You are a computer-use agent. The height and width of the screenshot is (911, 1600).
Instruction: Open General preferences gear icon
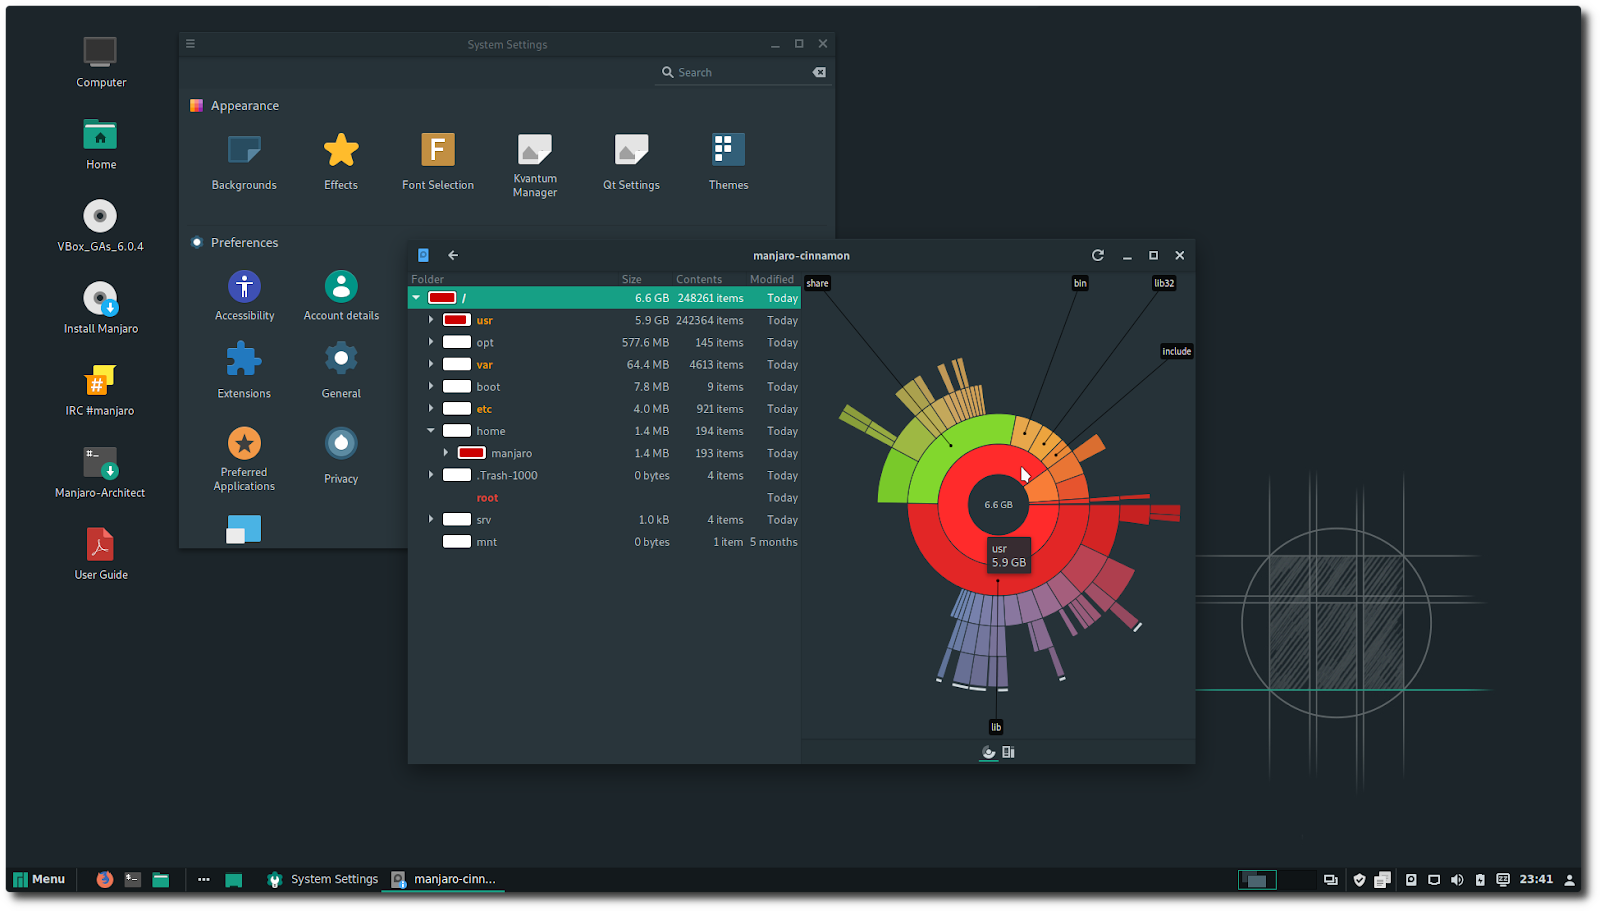click(341, 370)
